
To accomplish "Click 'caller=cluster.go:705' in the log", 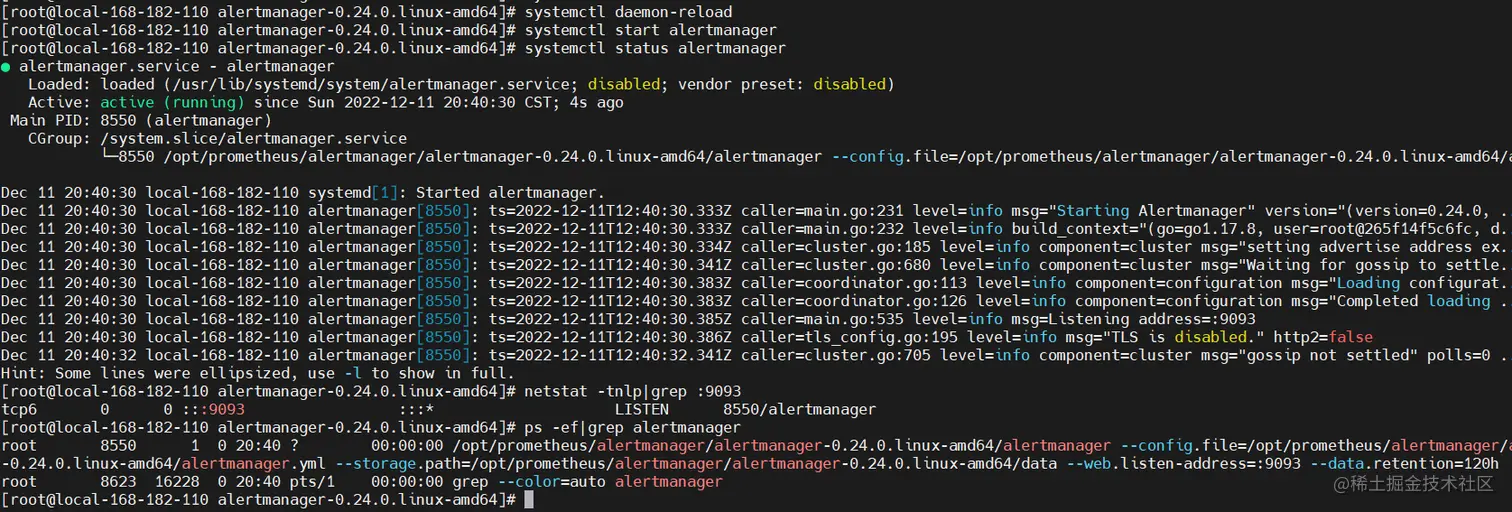I will (x=837, y=354).
